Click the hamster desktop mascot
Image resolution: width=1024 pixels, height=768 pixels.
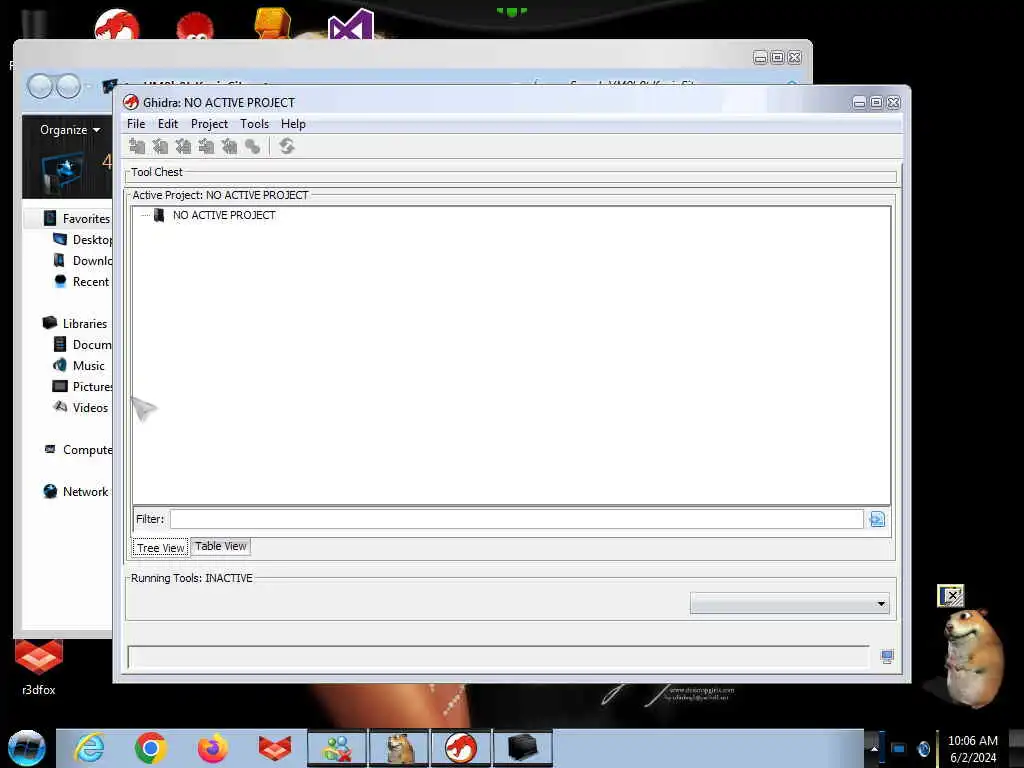(x=972, y=658)
